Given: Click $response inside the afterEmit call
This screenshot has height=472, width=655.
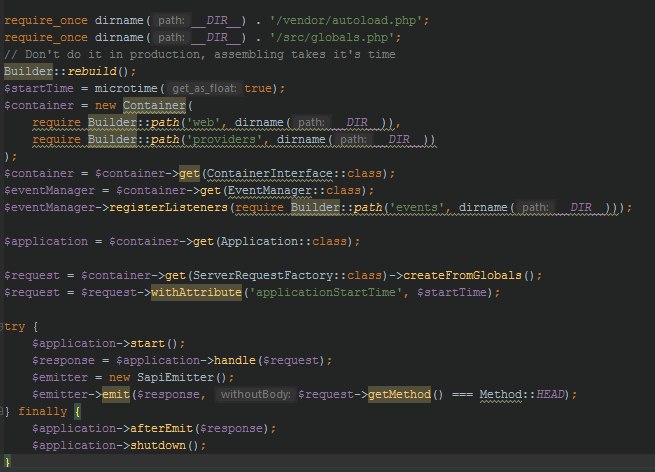Looking at the screenshot, I should point(231,429).
